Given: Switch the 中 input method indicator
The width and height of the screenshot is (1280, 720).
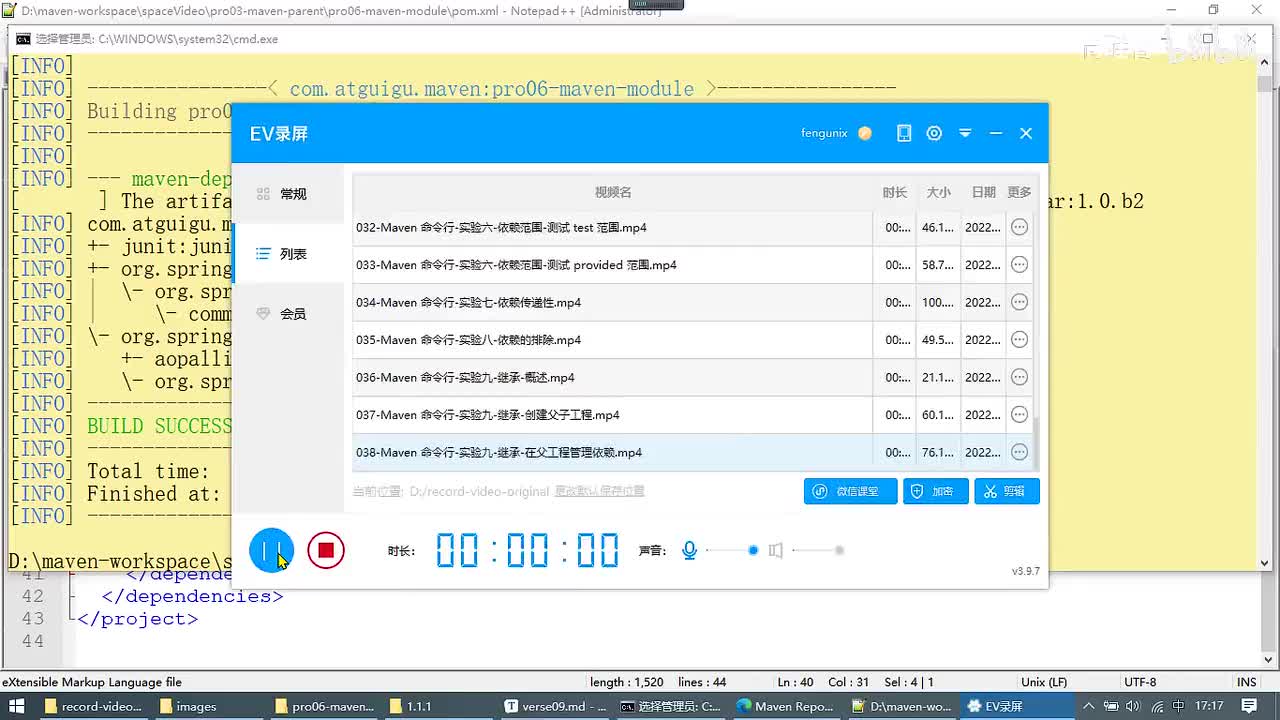Looking at the screenshot, I should click(x=1177, y=706).
